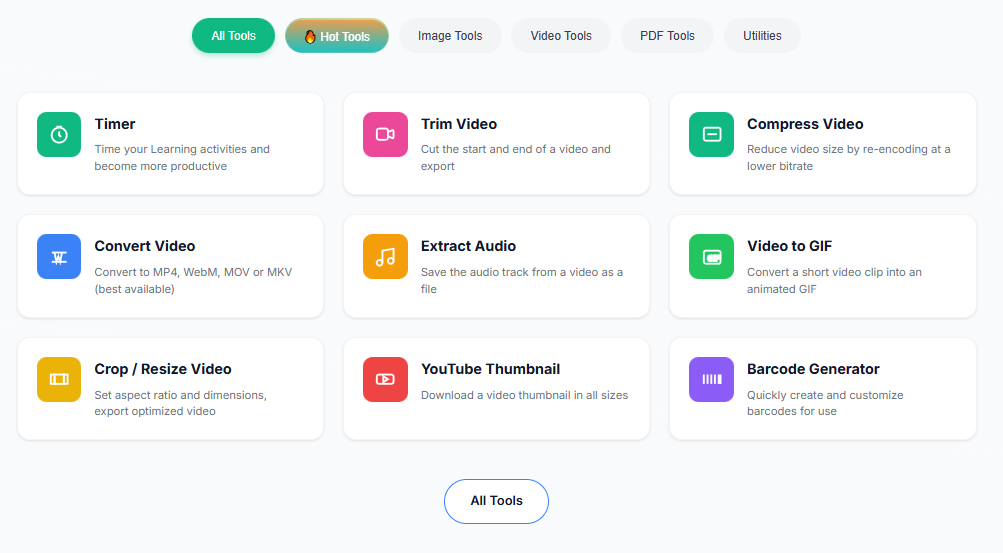Viewport: 1003px width, 553px height.
Task: Open the Video Tools tab
Action: pos(561,36)
